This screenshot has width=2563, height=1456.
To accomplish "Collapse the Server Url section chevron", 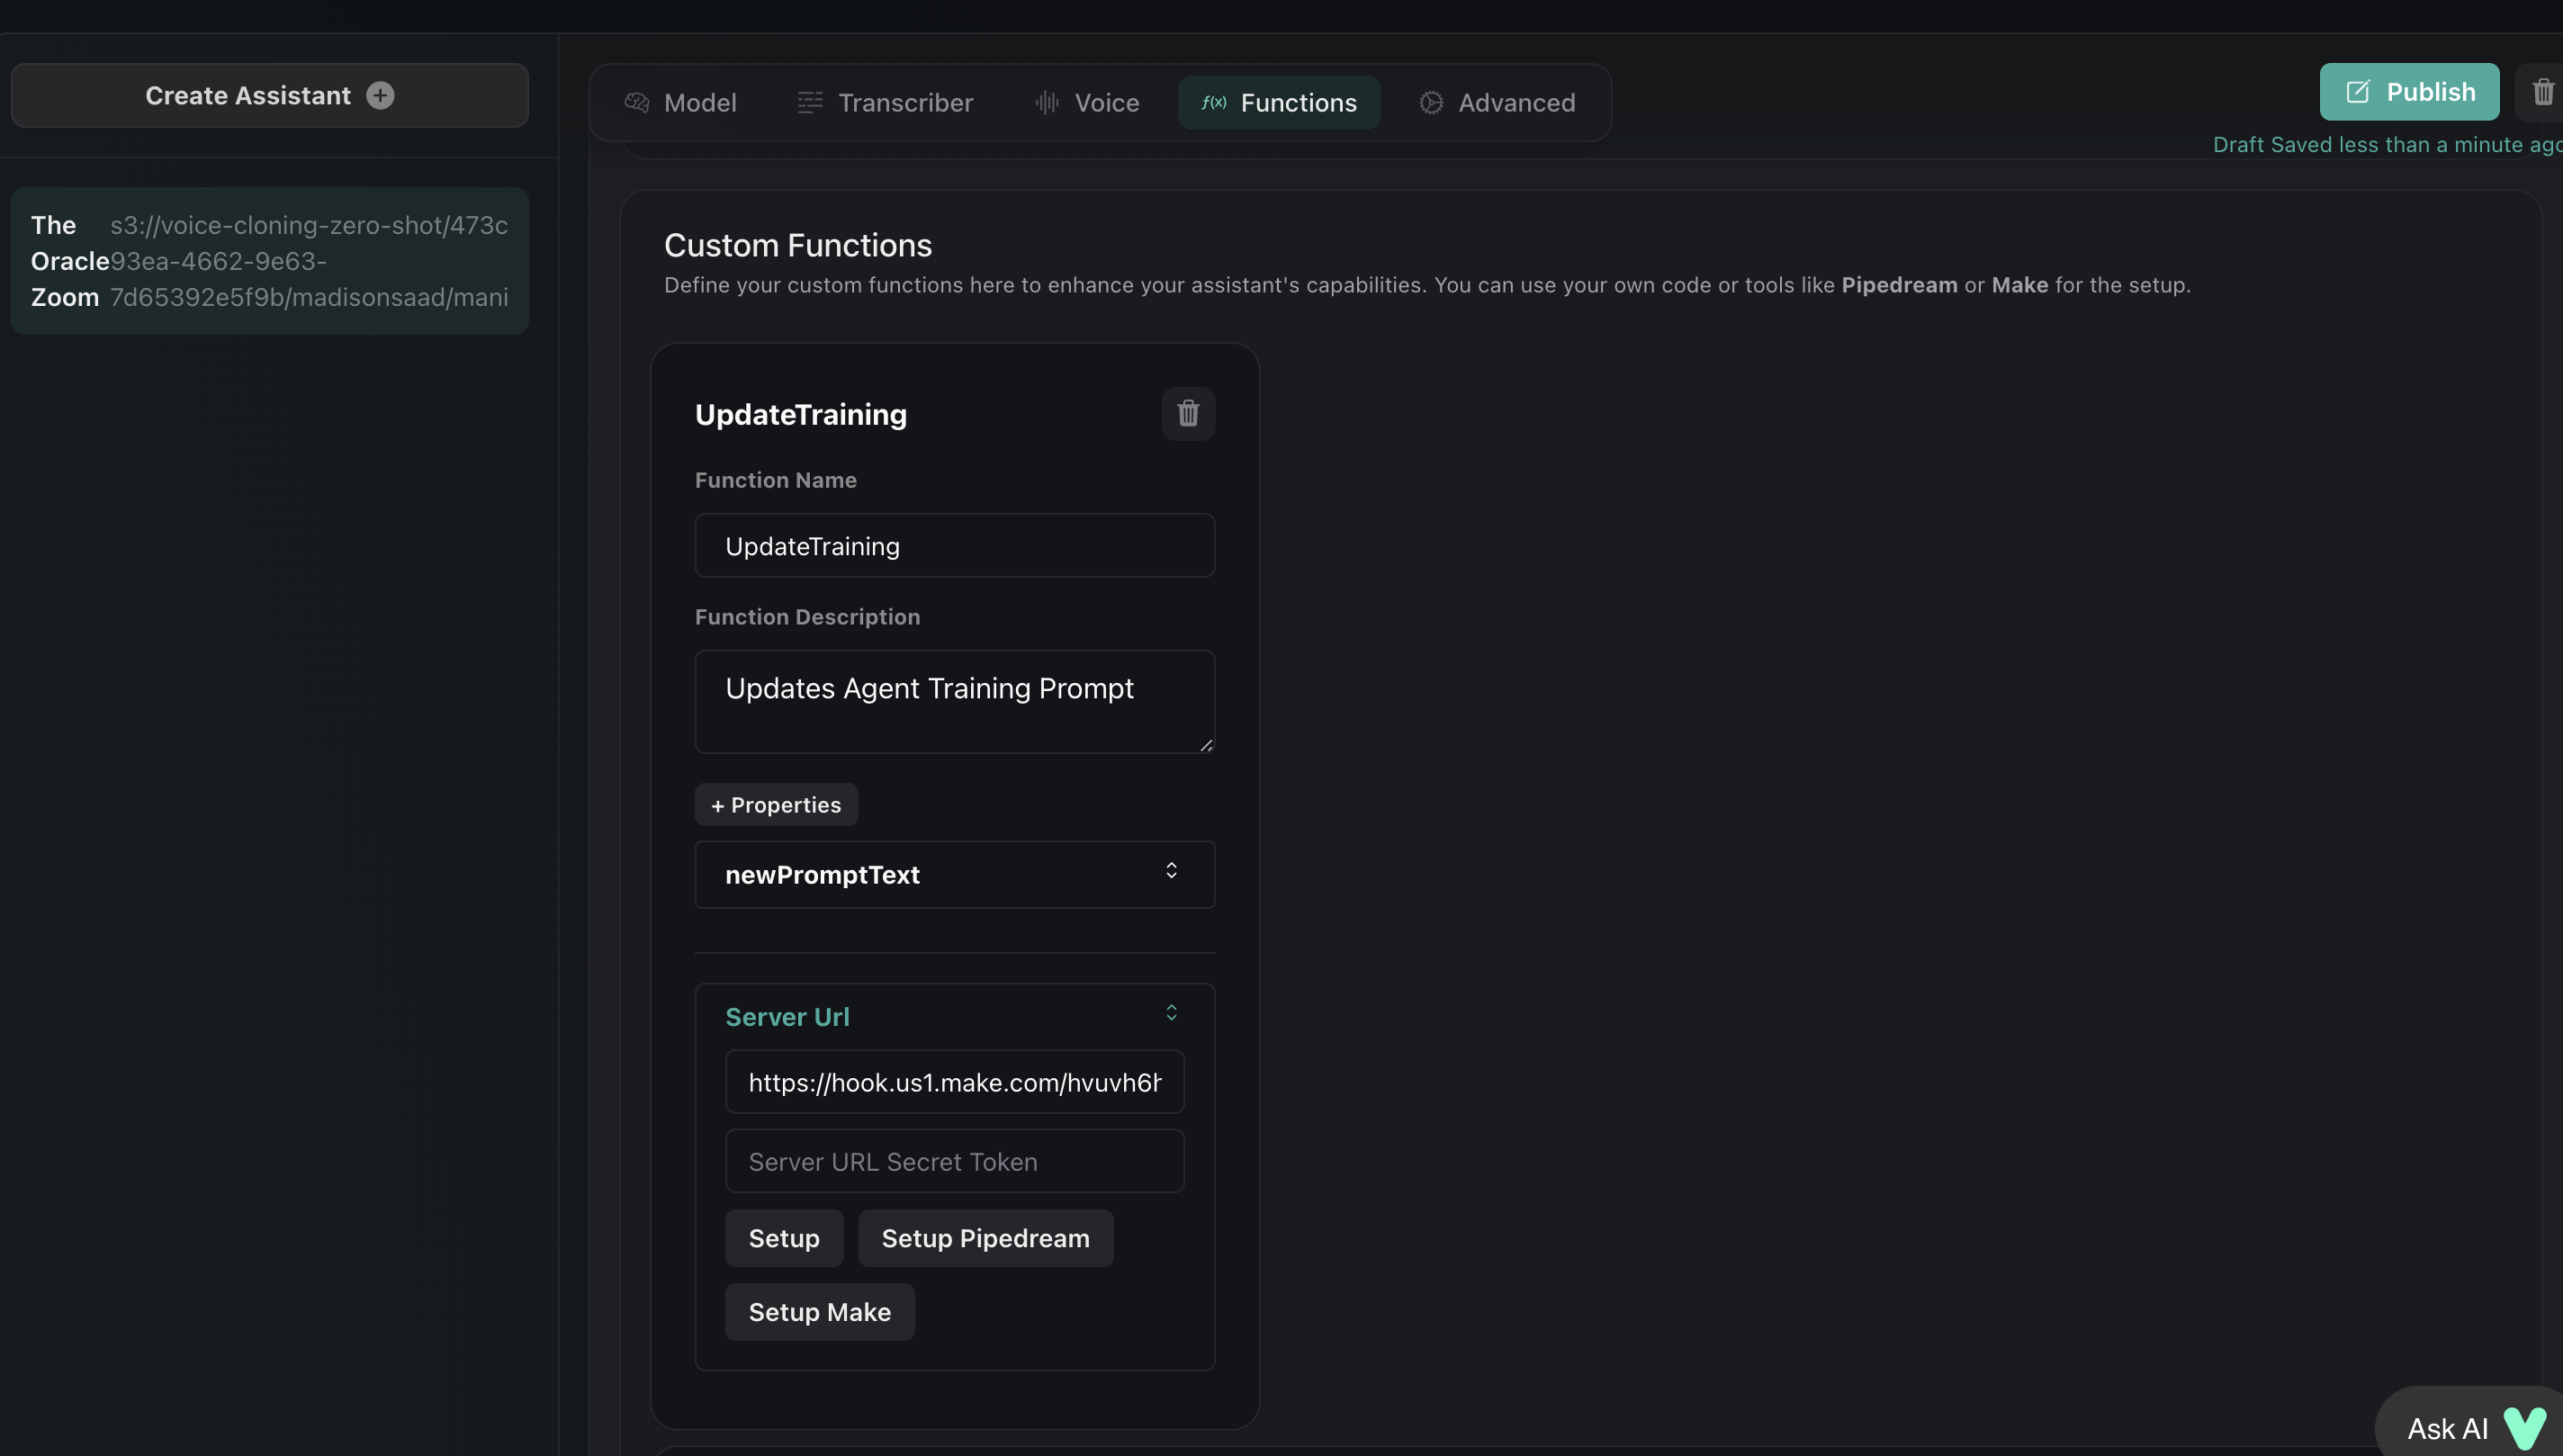I will pyautogui.click(x=1171, y=1013).
